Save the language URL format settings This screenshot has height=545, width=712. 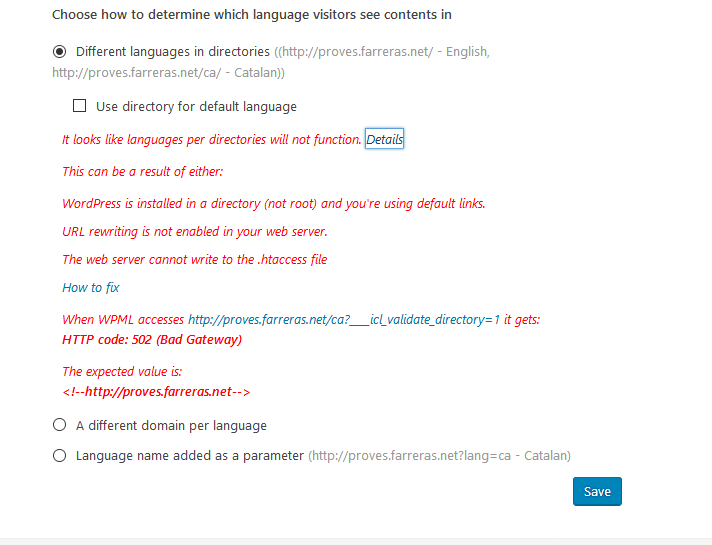(597, 491)
